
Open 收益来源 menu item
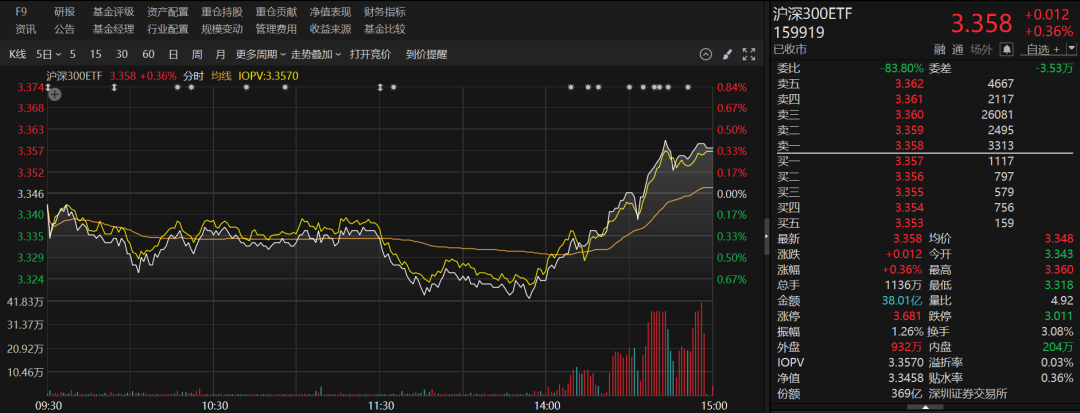[330, 29]
